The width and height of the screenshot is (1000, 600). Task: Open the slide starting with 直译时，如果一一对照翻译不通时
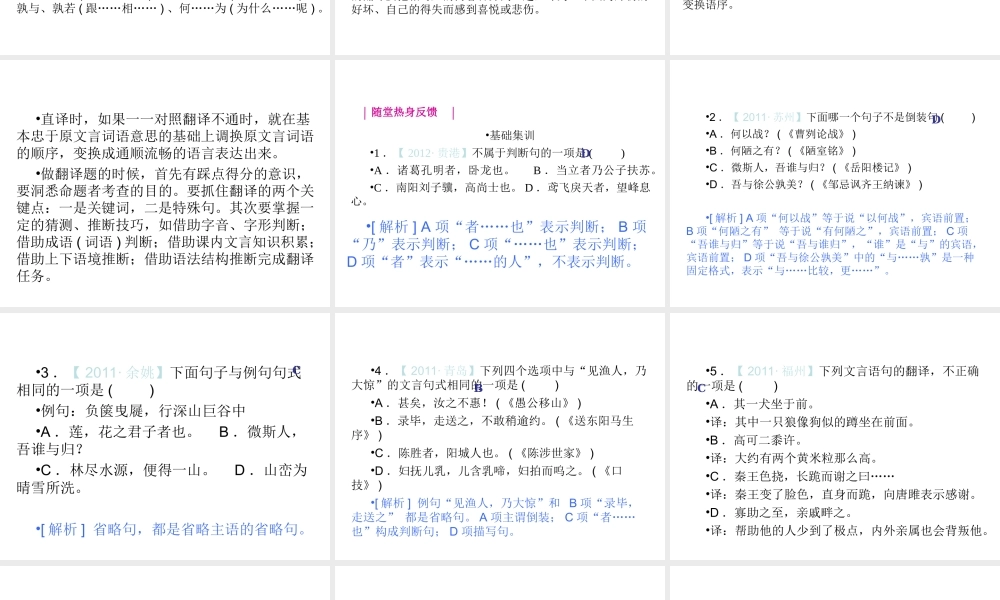(x=165, y=184)
